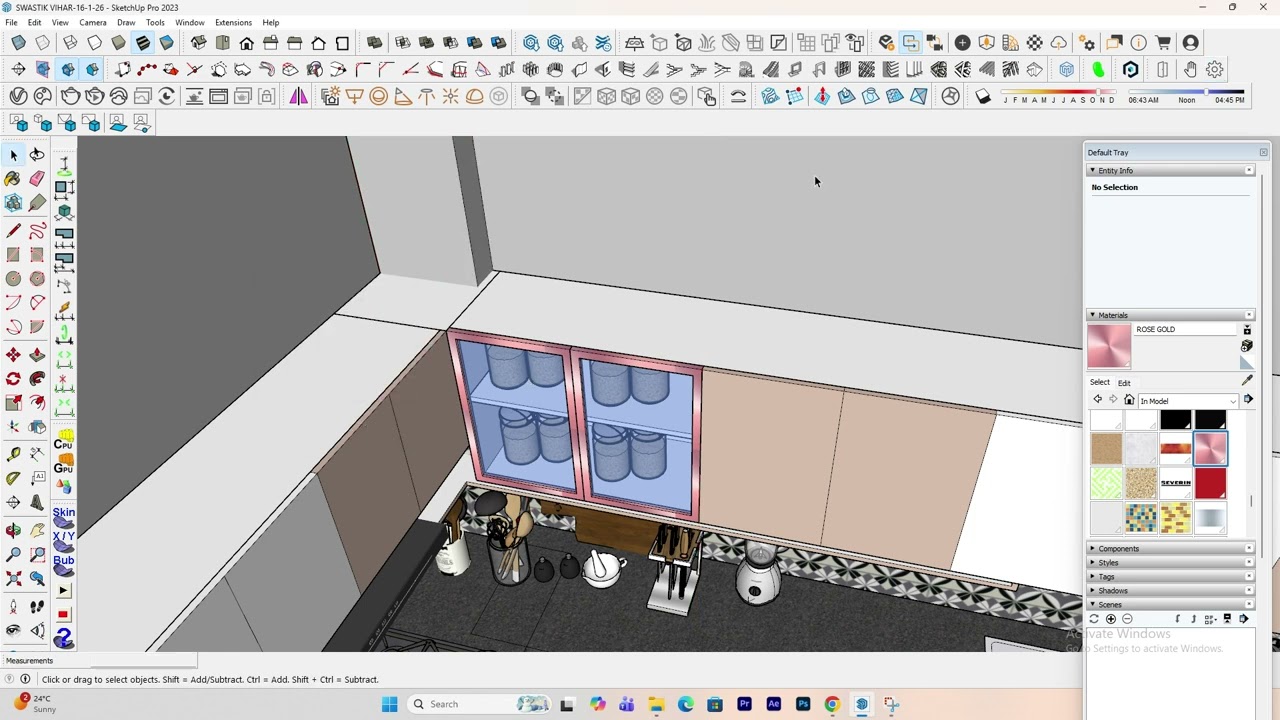The image size is (1280, 720).
Task: Choose the Eraser tool
Action: [x=37, y=179]
